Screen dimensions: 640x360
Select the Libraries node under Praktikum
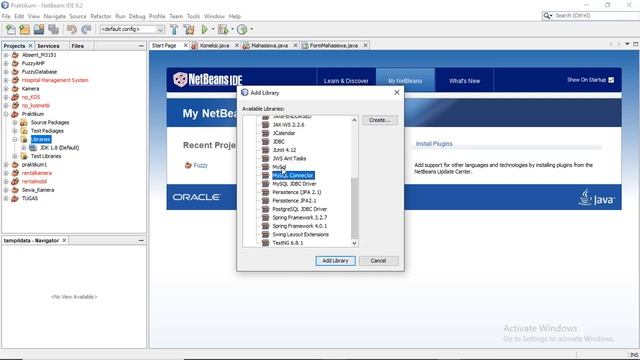point(41,139)
